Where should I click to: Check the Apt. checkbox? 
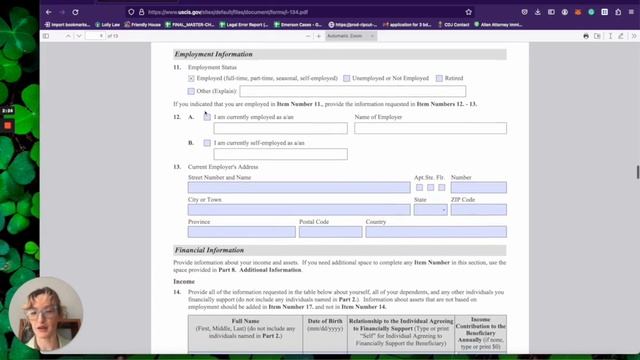[420, 187]
